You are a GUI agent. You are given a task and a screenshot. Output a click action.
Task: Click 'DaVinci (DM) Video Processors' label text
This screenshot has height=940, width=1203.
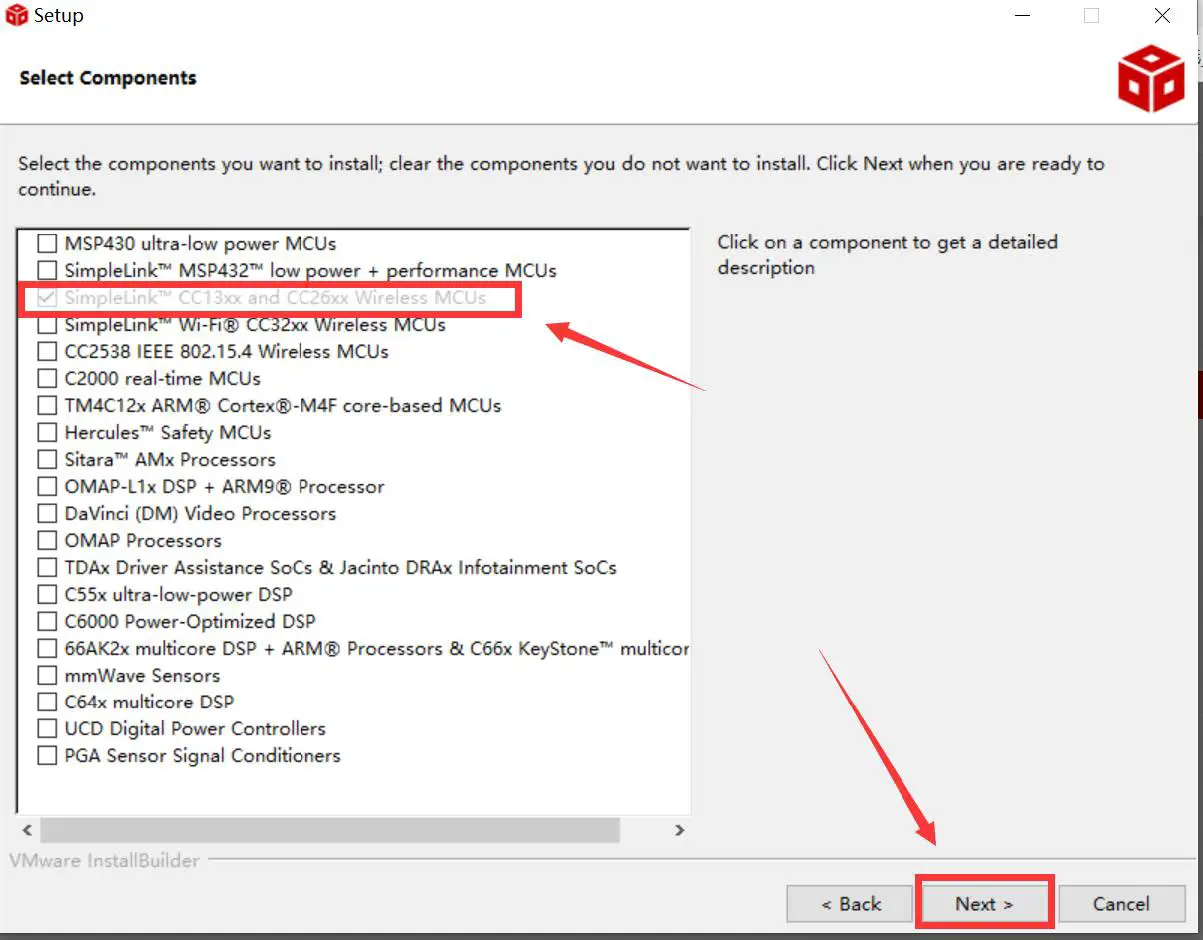tap(200, 513)
